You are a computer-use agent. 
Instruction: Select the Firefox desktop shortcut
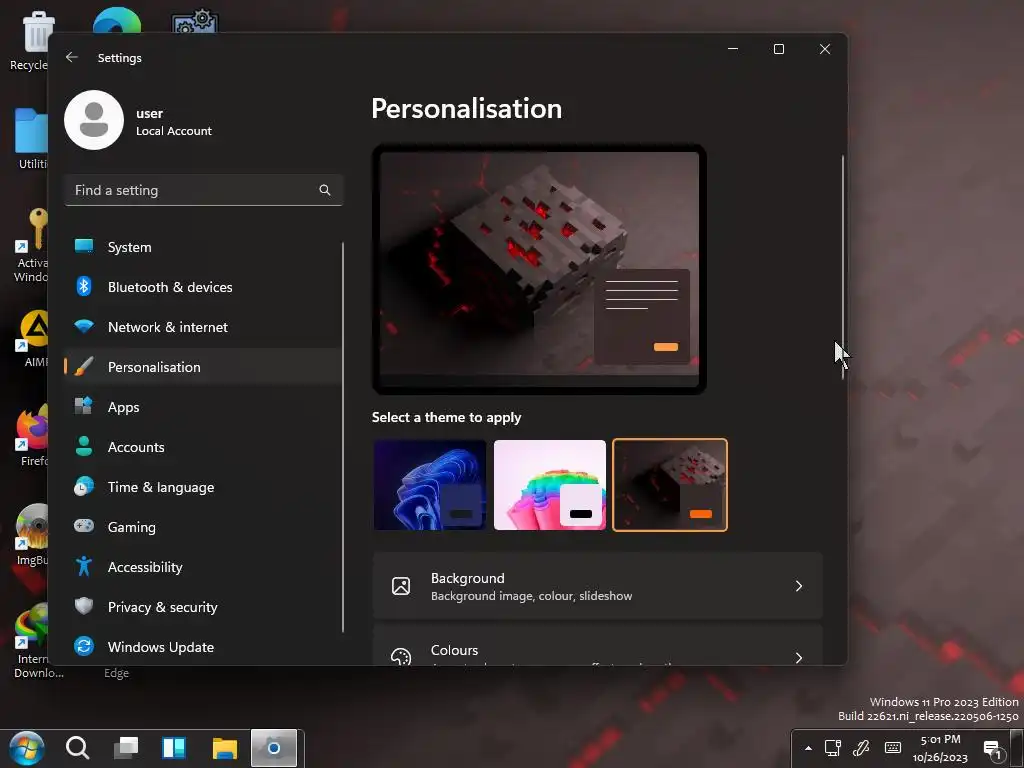point(33,435)
